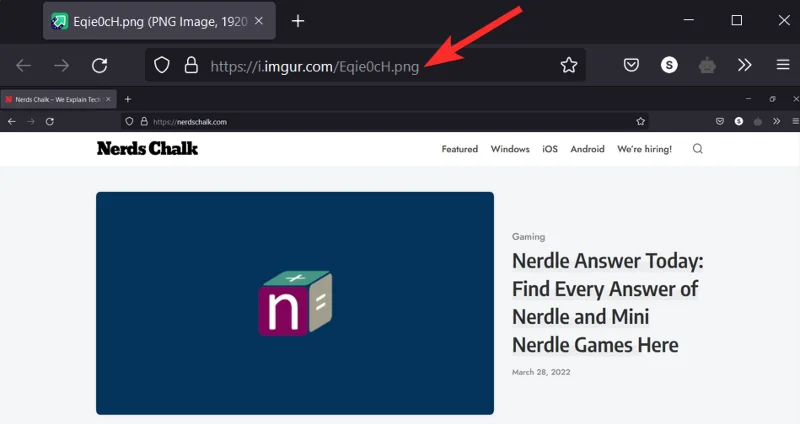Bookmark nerdschalk.com with inner star icon
Viewport: 800px width, 424px height.
pos(640,121)
